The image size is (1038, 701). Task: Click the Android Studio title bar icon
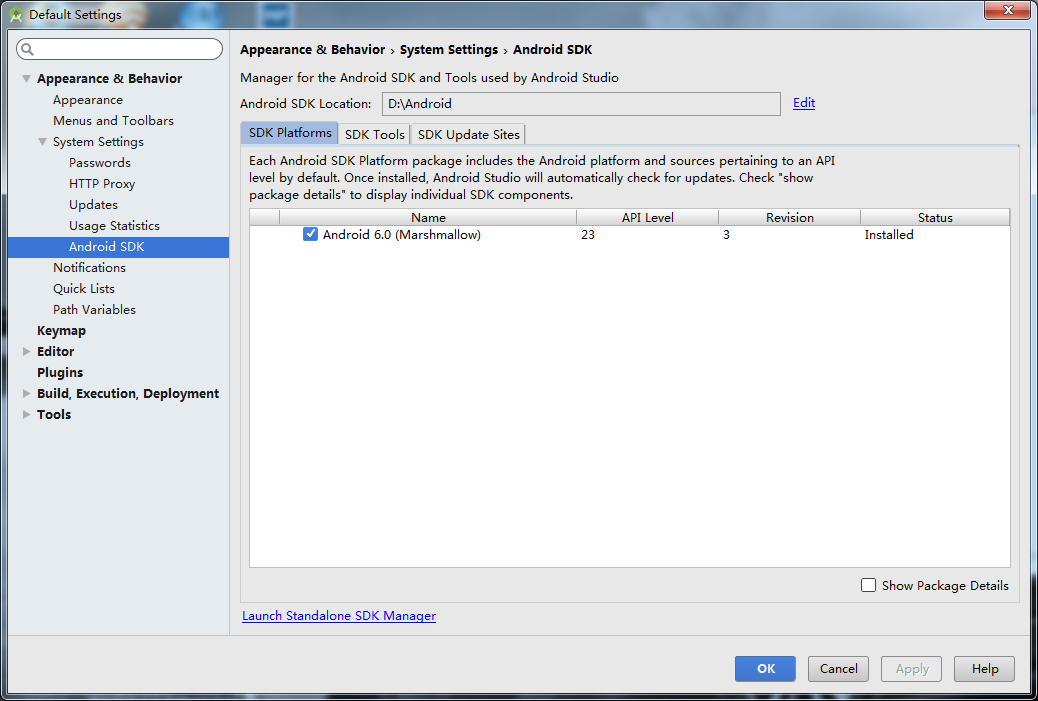[x=16, y=15]
